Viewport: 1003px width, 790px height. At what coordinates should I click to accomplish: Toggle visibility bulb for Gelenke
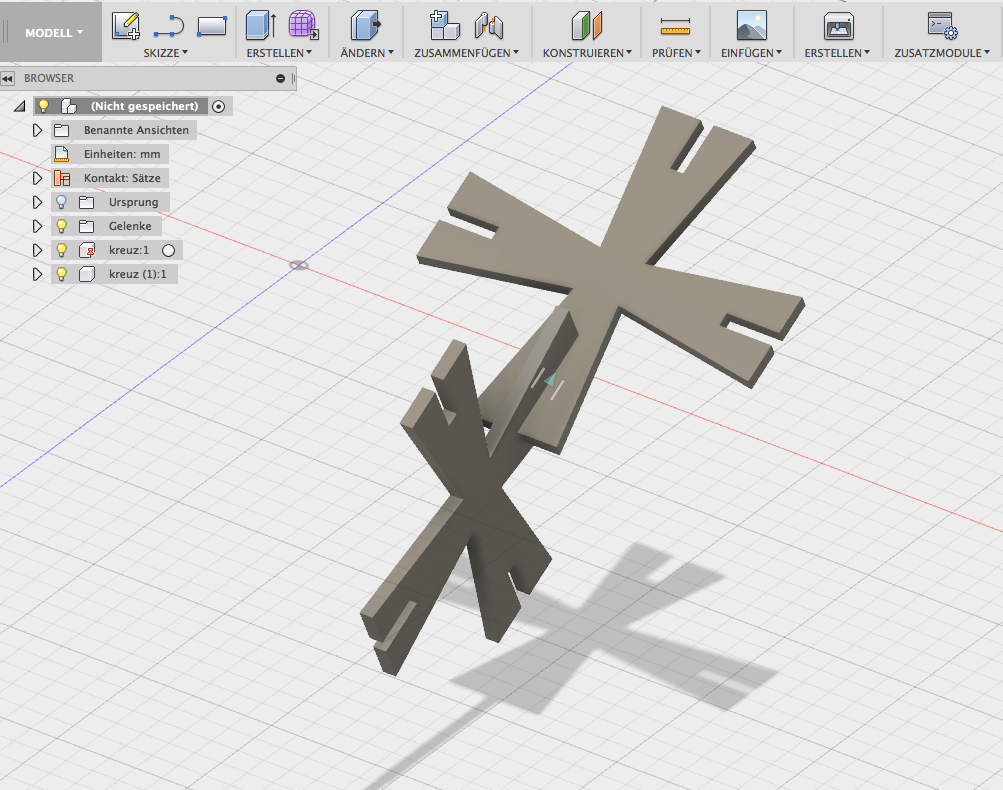[x=61, y=226]
